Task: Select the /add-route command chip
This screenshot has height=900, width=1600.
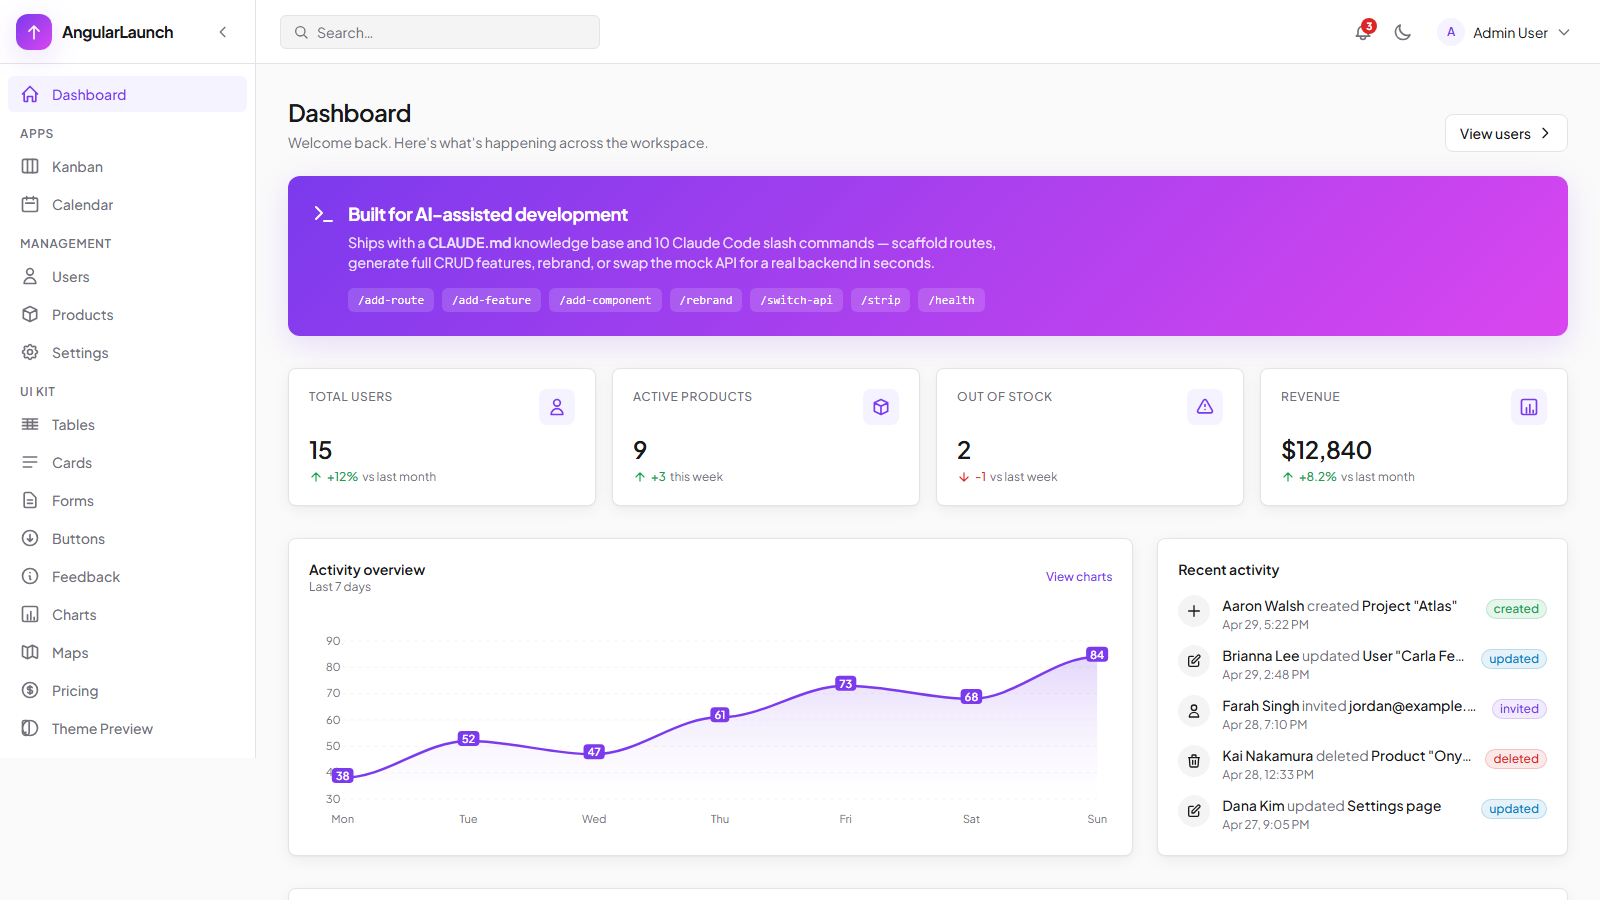Action: (x=391, y=300)
